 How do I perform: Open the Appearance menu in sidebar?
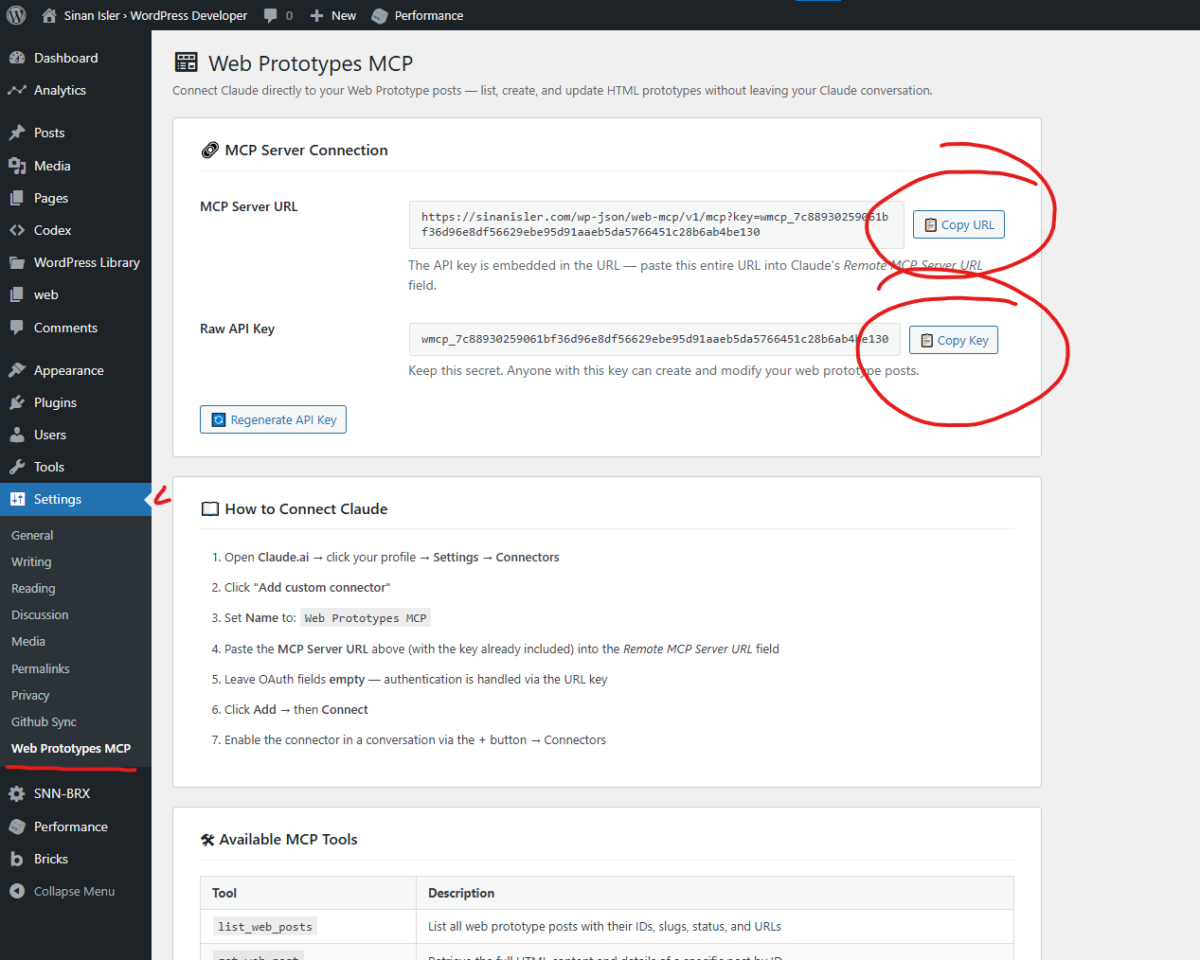(68, 370)
